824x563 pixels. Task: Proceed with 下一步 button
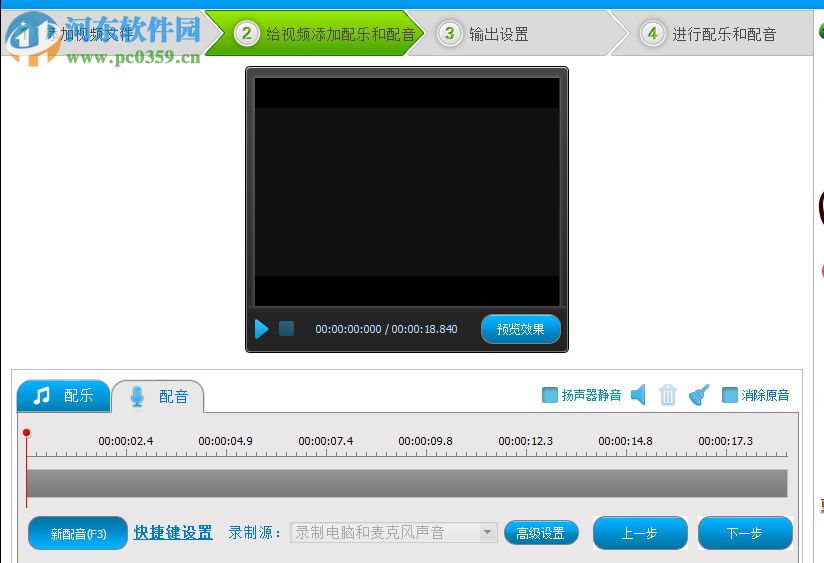tap(745, 533)
